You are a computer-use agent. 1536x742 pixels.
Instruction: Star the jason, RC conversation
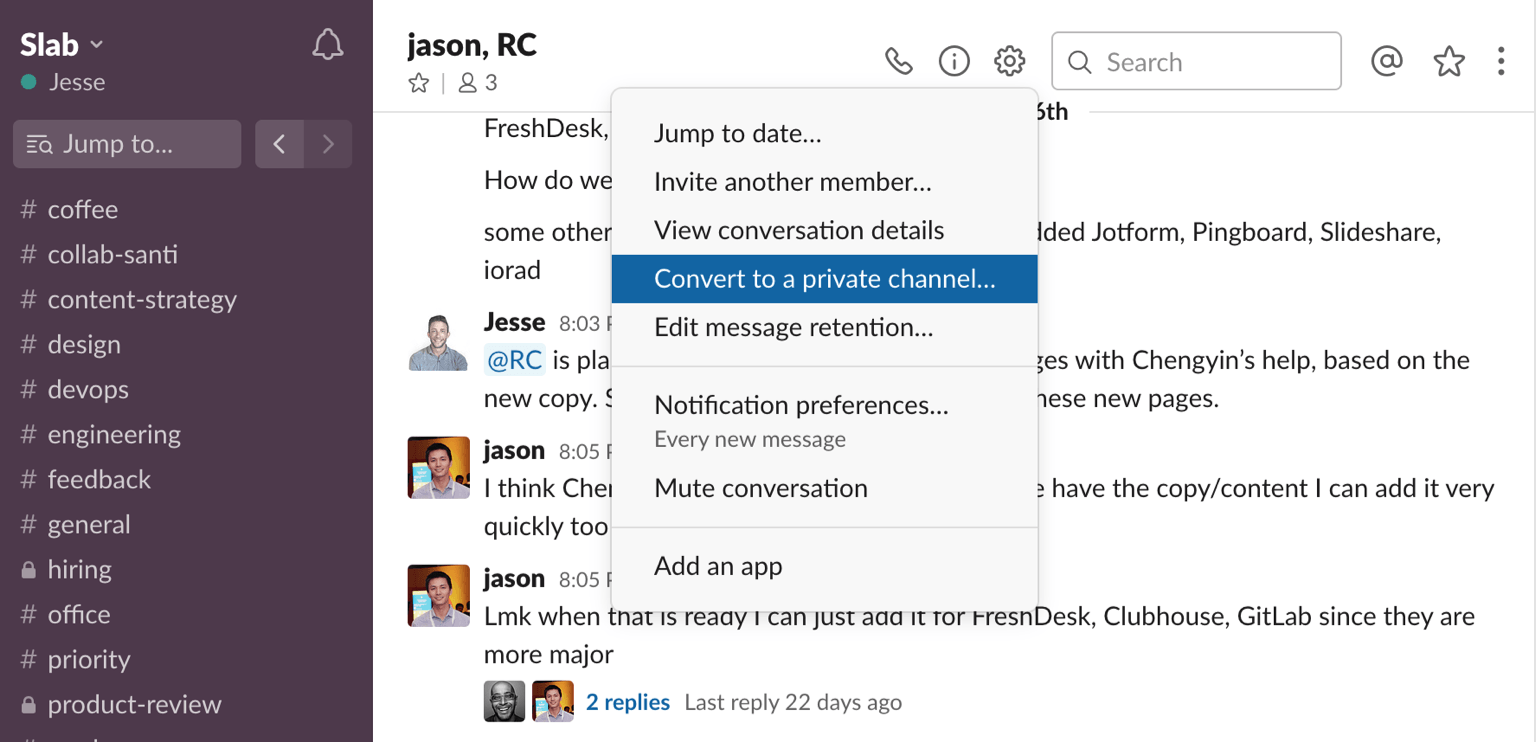tap(418, 83)
